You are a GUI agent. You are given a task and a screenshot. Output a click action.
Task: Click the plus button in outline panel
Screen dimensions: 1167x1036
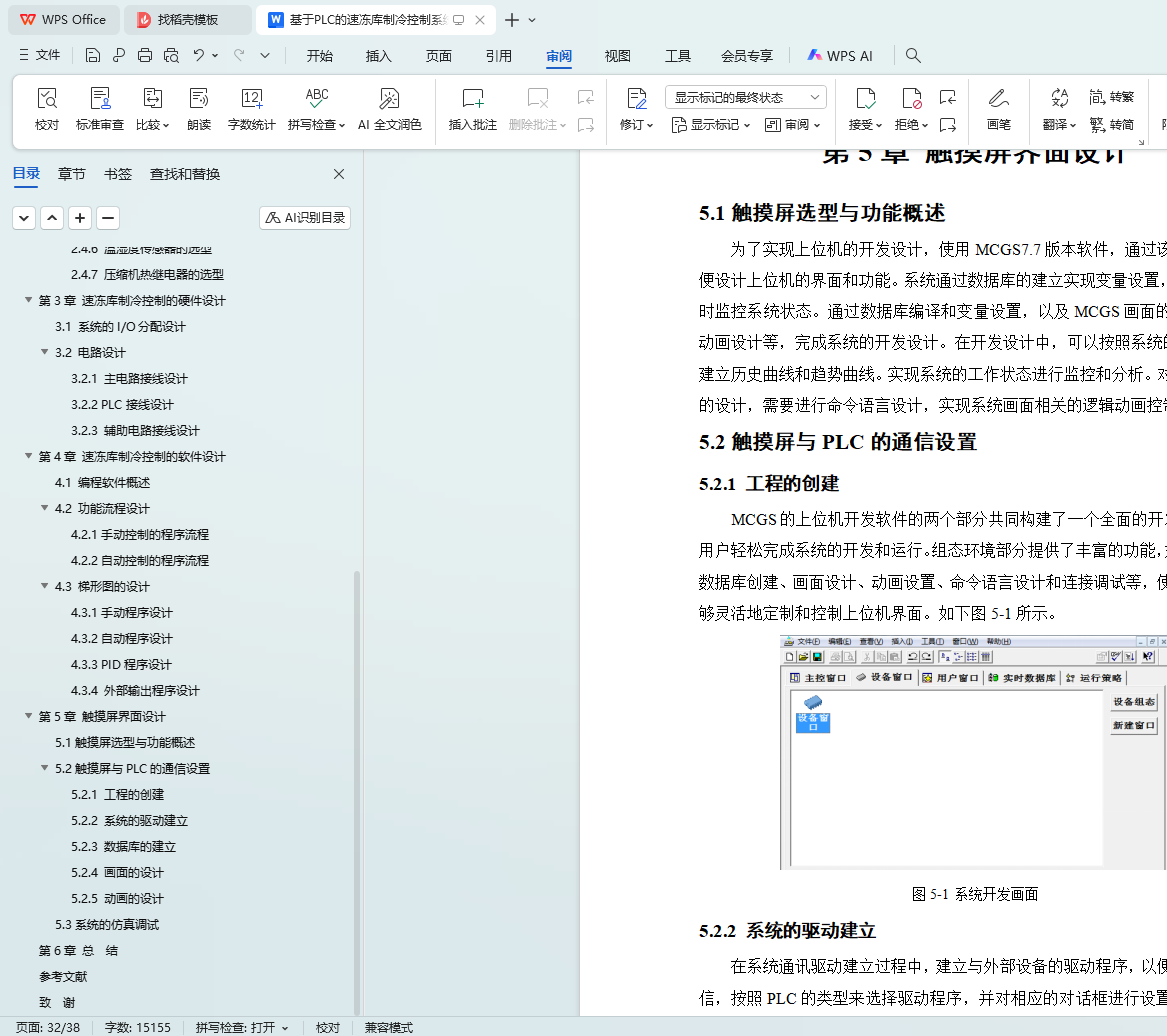pos(80,217)
